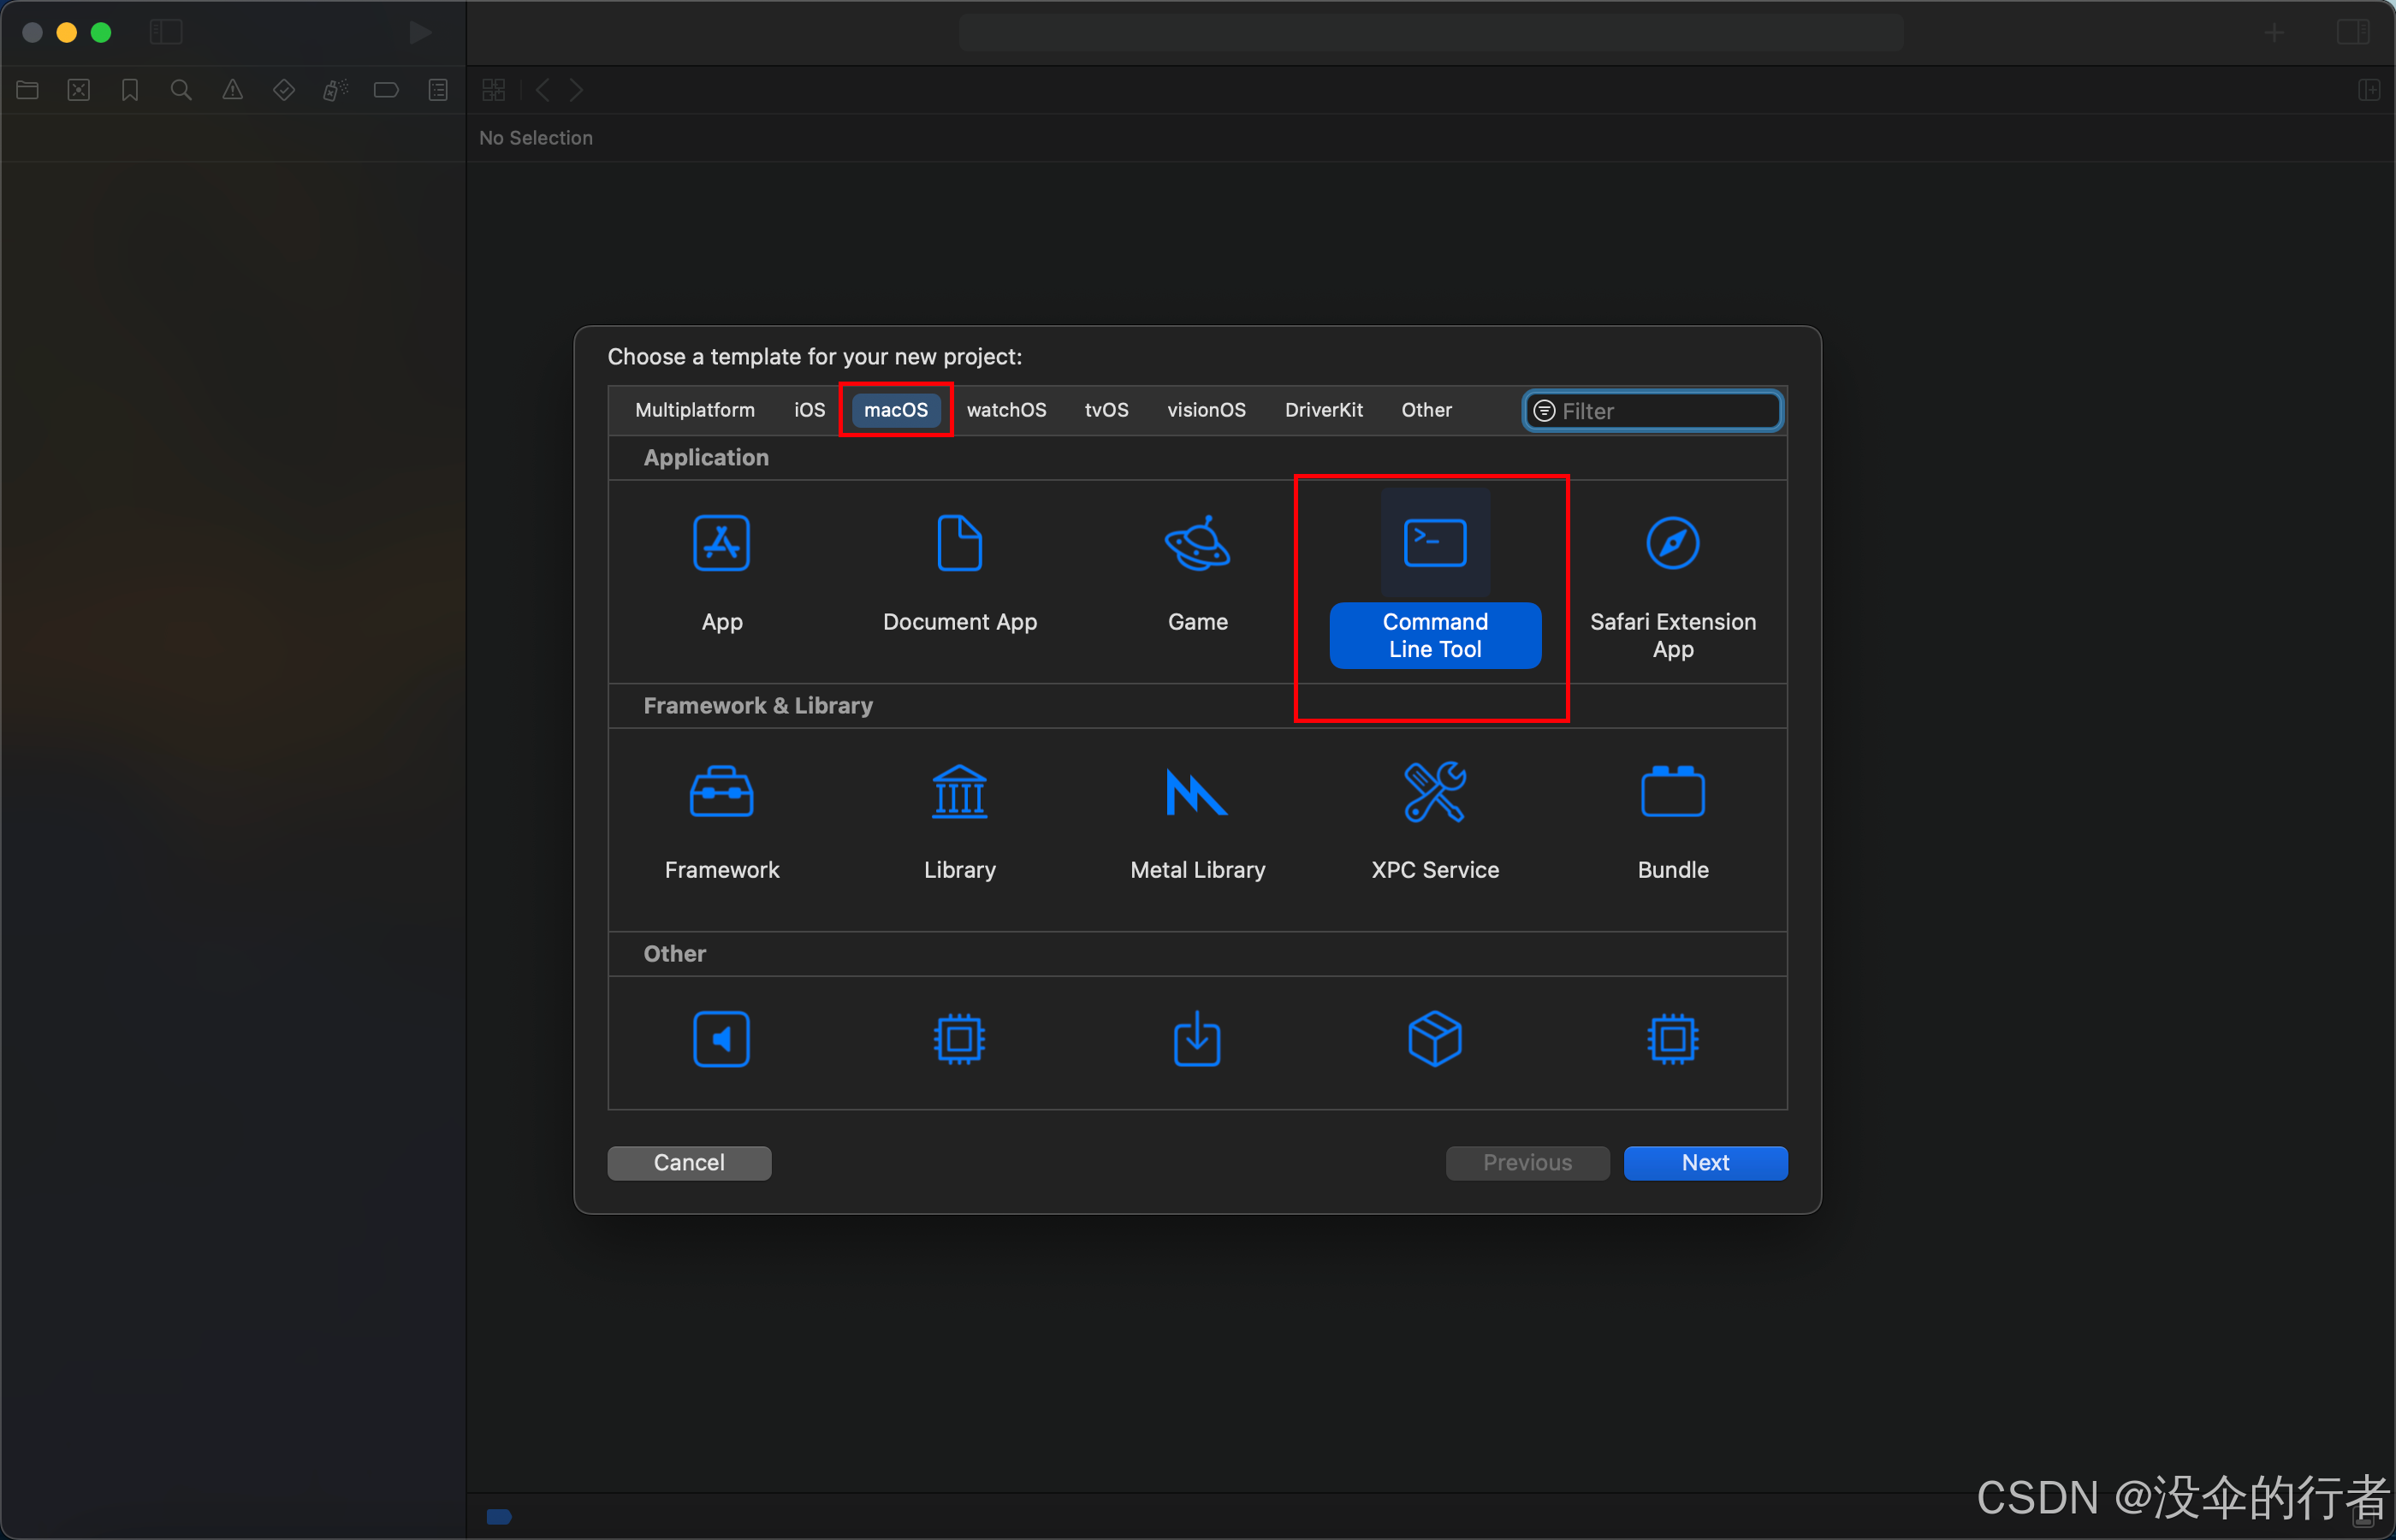Click the Next button
The width and height of the screenshot is (2396, 1540).
(x=1705, y=1162)
